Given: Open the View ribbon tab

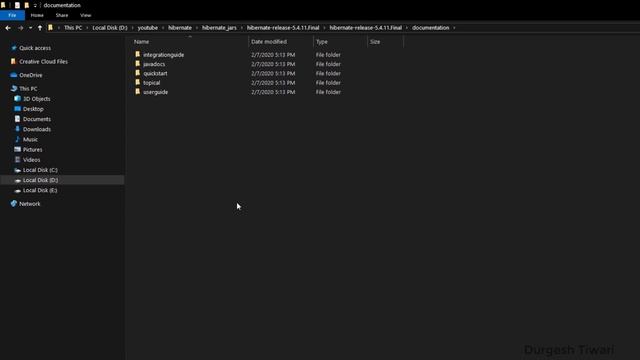Looking at the screenshot, I should [85, 15].
